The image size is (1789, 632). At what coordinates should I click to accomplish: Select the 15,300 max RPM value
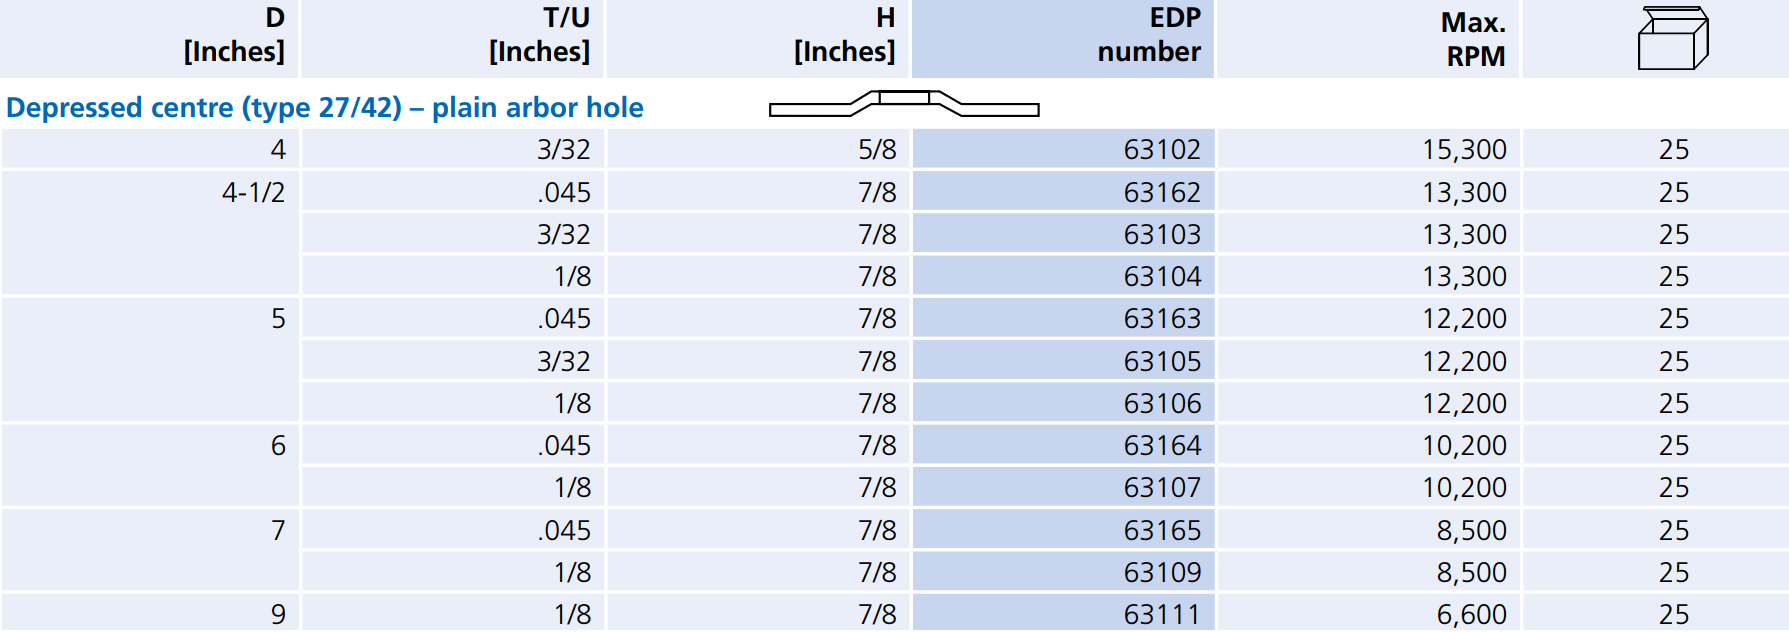1464,150
